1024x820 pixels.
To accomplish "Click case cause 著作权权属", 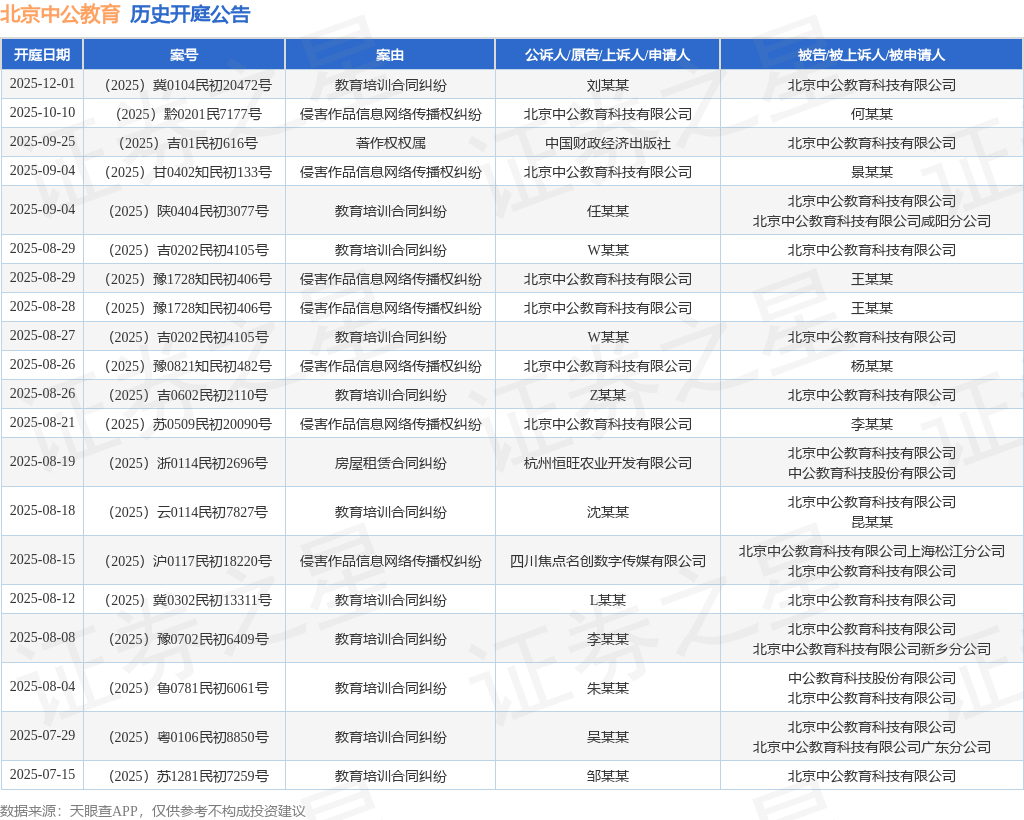I will (391, 143).
